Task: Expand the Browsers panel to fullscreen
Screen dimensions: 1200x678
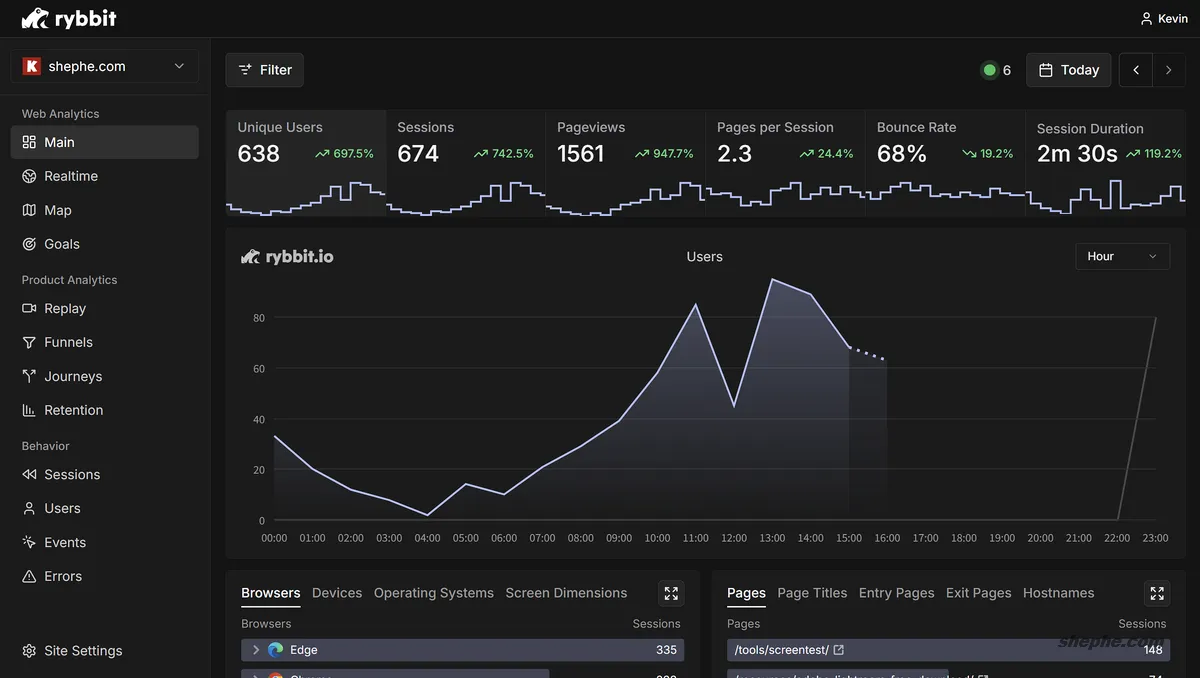Action: click(x=670, y=592)
